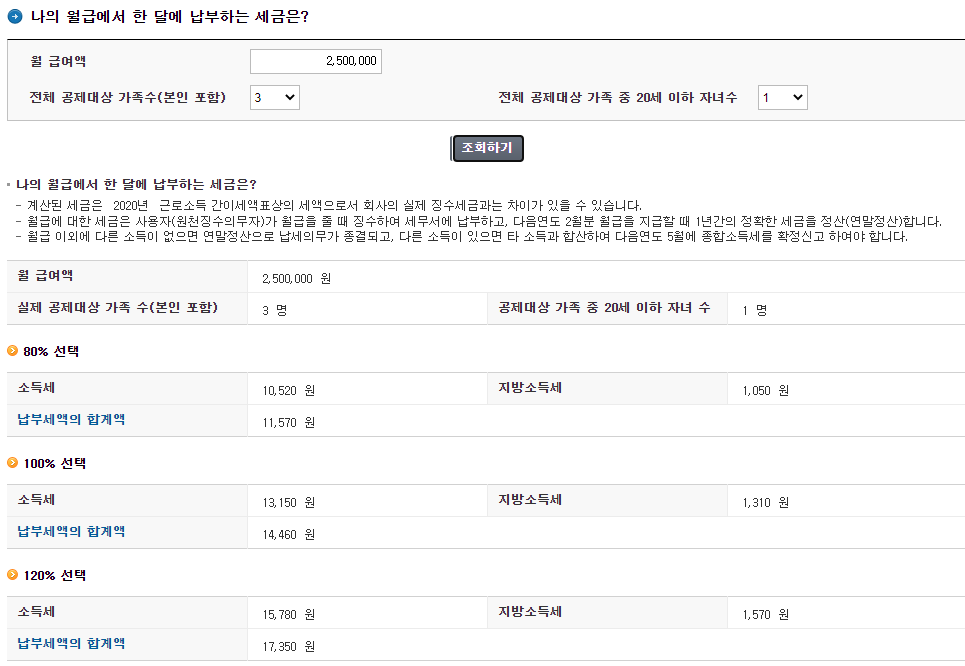965x666 pixels.
Task: Click 납부세액의 합계액 link under 80% 선택
Action: (71, 420)
